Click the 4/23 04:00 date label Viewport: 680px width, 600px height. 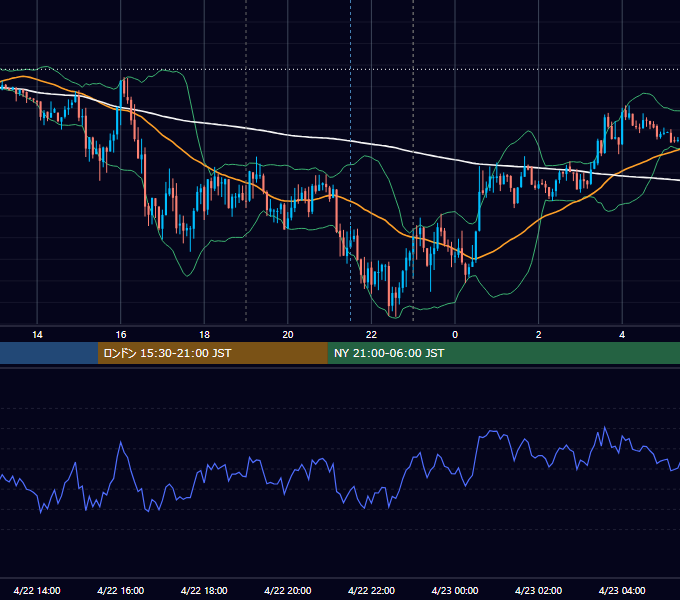pyautogui.click(x=622, y=590)
